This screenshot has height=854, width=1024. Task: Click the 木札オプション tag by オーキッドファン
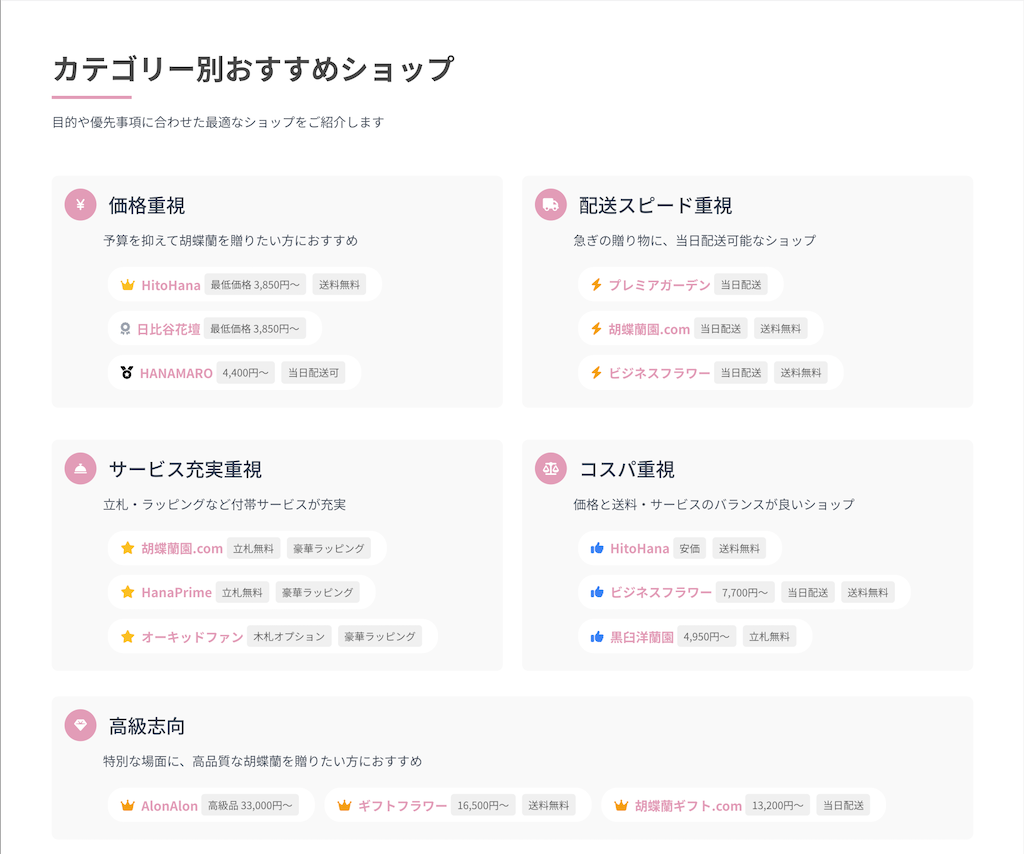click(x=289, y=636)
